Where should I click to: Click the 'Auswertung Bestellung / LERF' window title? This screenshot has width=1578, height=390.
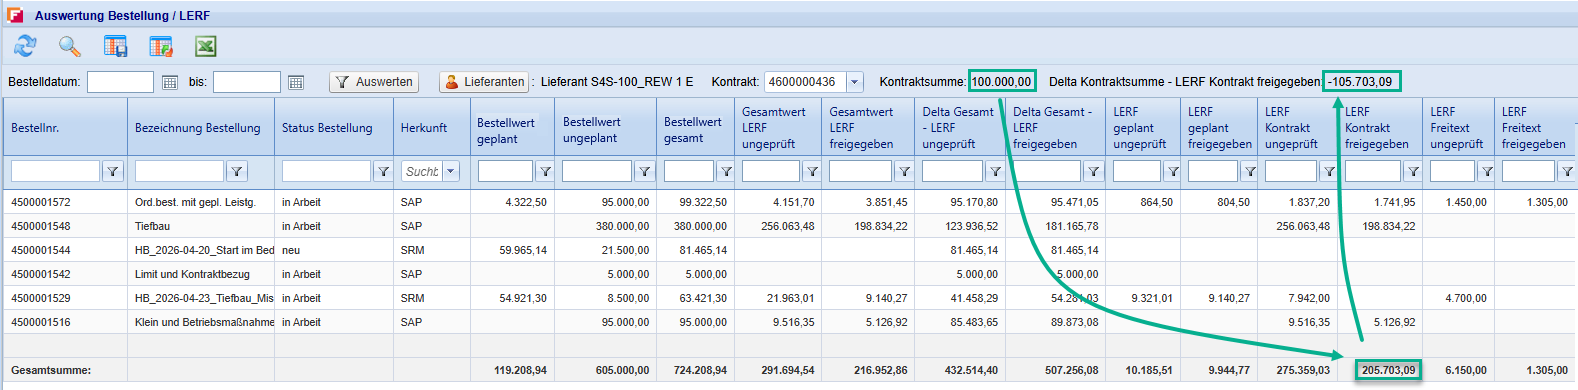click(x=122, y=16)
